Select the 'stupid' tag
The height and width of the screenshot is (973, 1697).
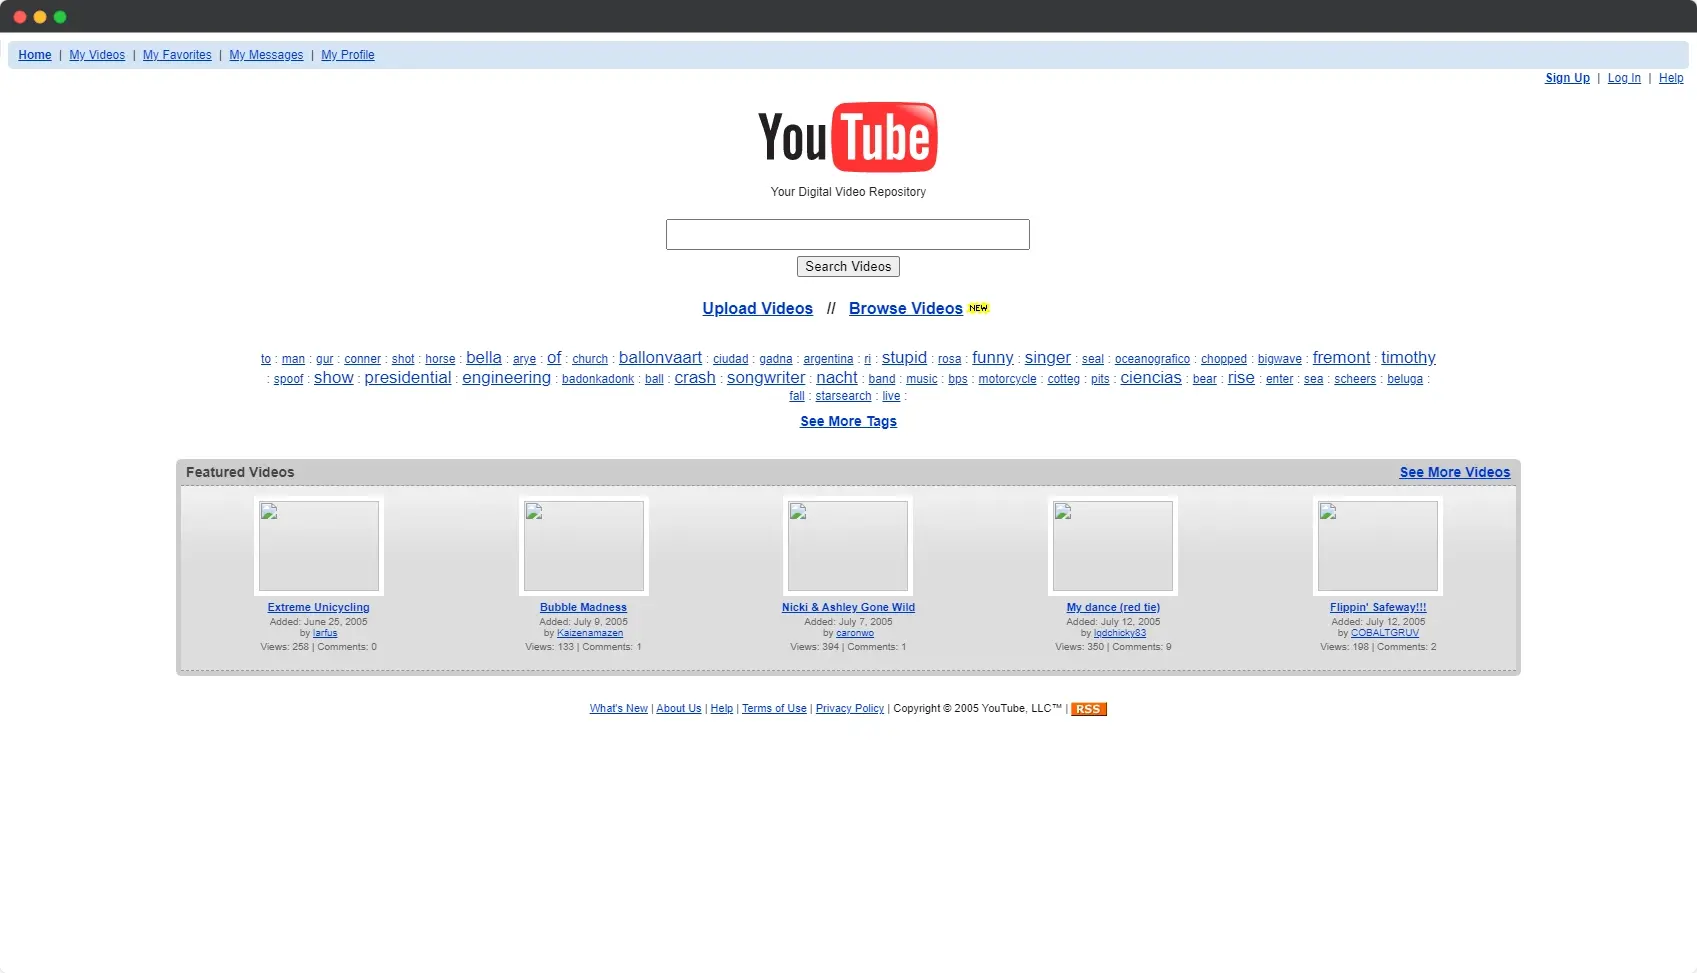(x=904, y=358)
